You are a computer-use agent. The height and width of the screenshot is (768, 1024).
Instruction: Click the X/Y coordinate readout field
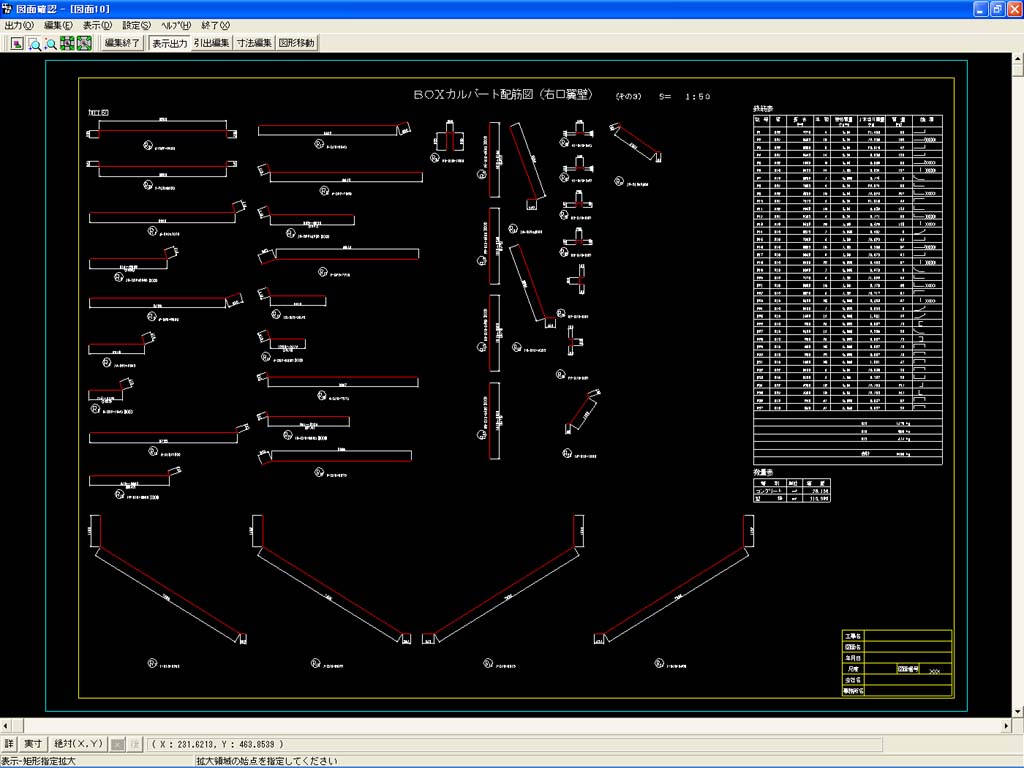point(515,744)
